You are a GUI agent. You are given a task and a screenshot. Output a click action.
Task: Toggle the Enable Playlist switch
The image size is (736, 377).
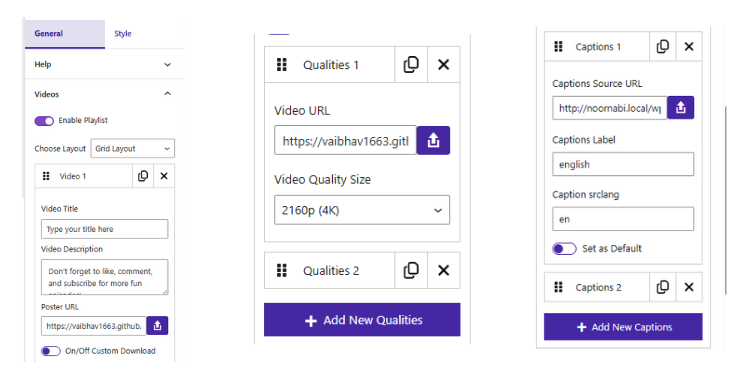coord(44,121)
